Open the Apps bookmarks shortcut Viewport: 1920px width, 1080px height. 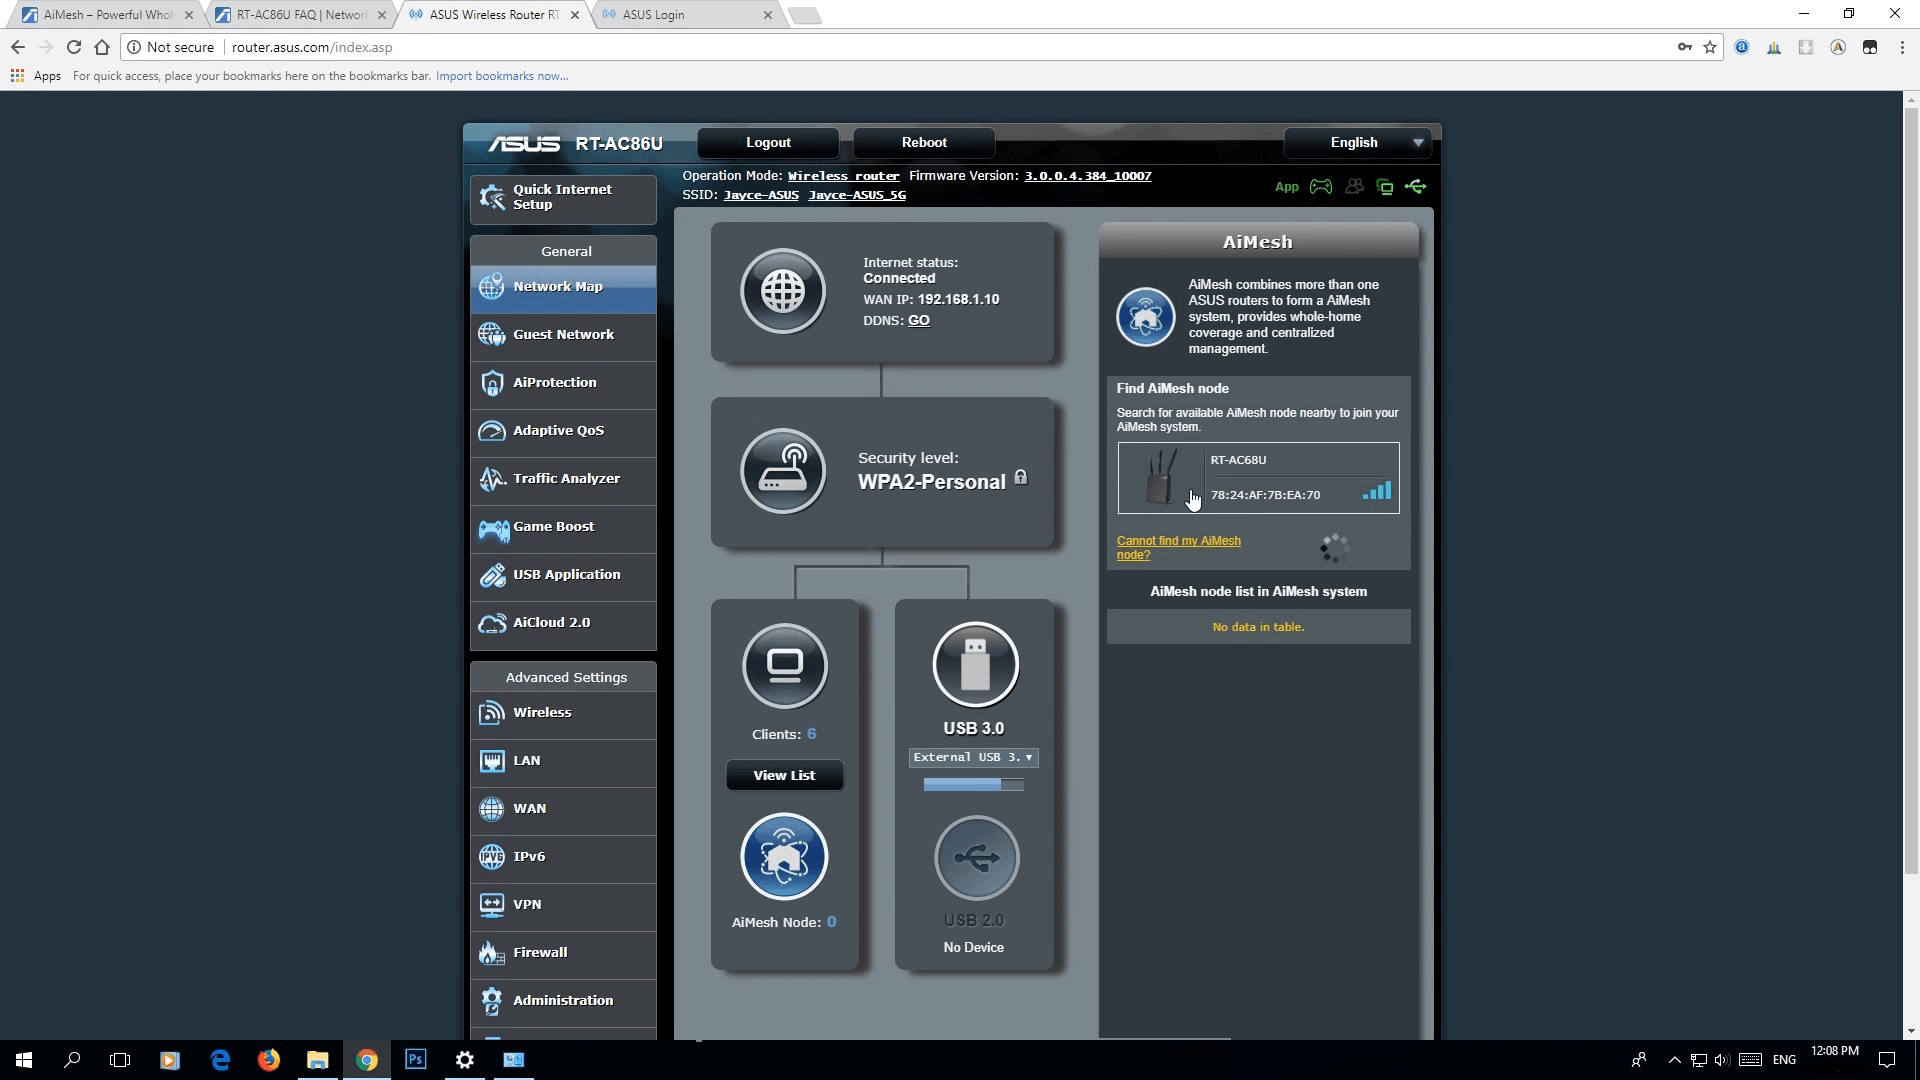click(36, 76)
